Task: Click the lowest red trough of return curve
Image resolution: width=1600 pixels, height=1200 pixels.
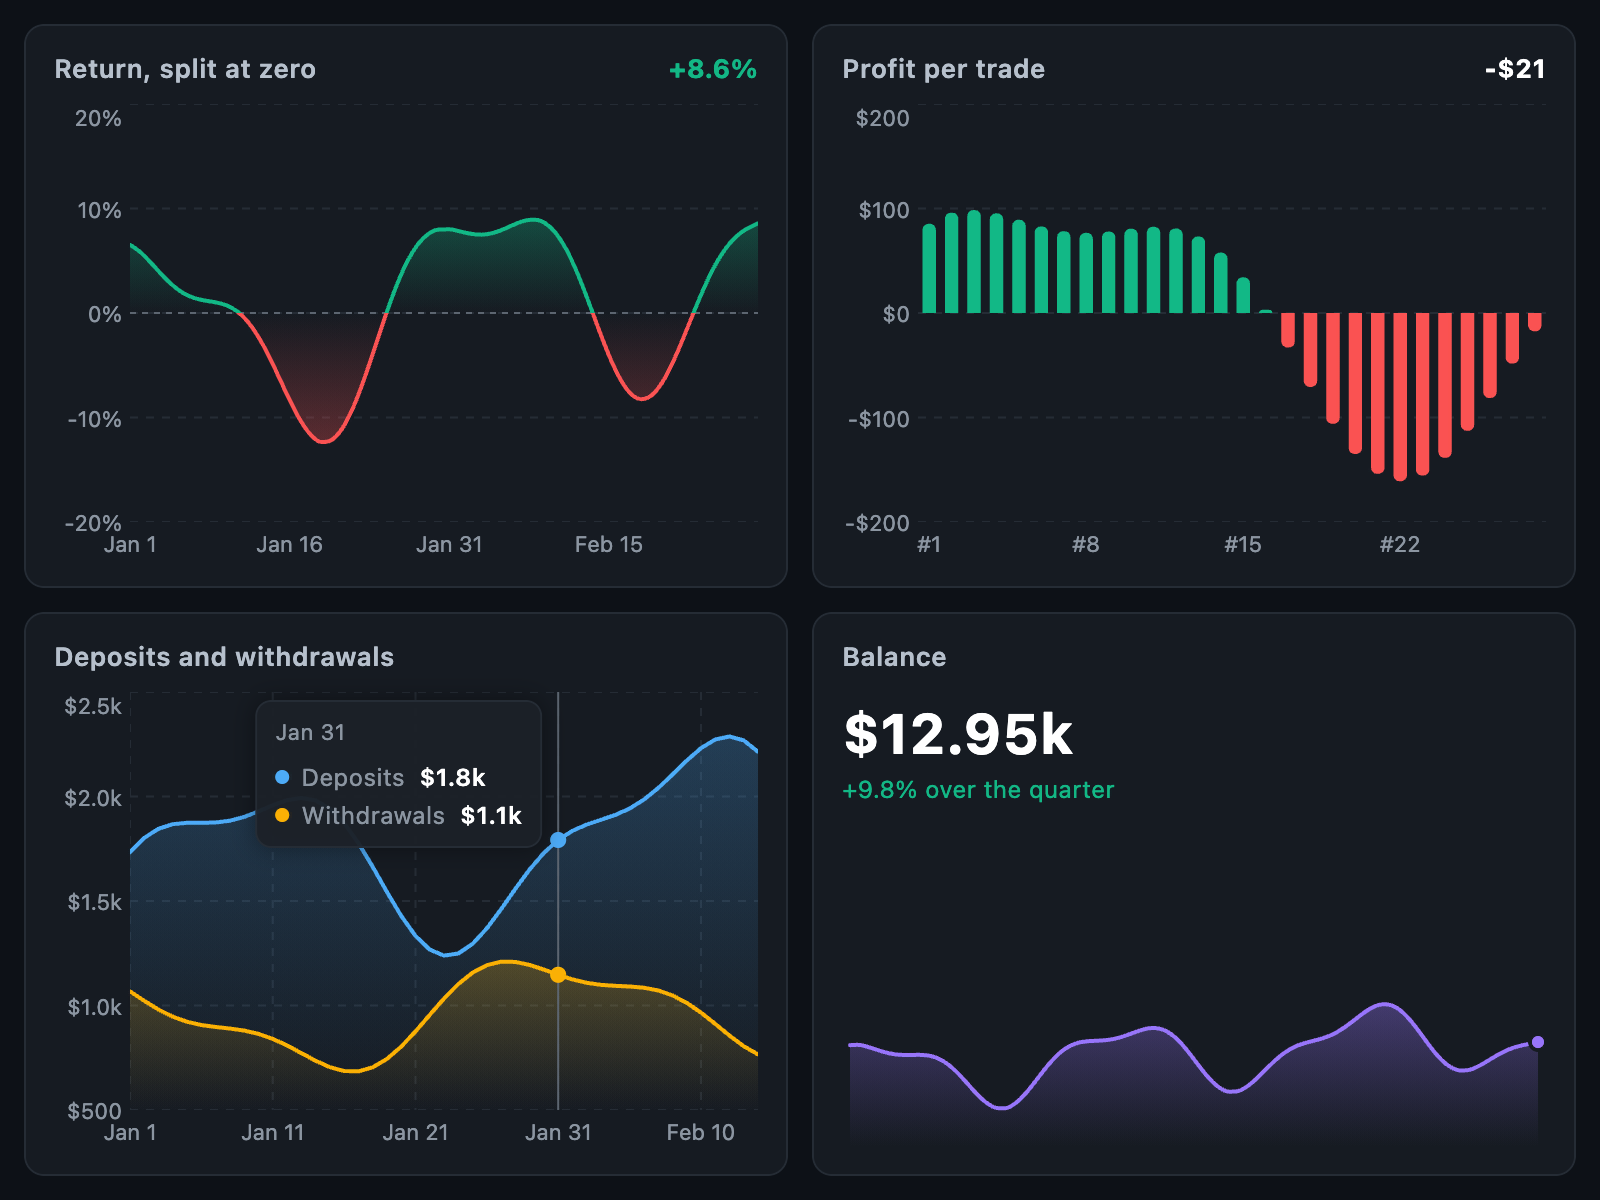Action: click(x=324, y=441)
